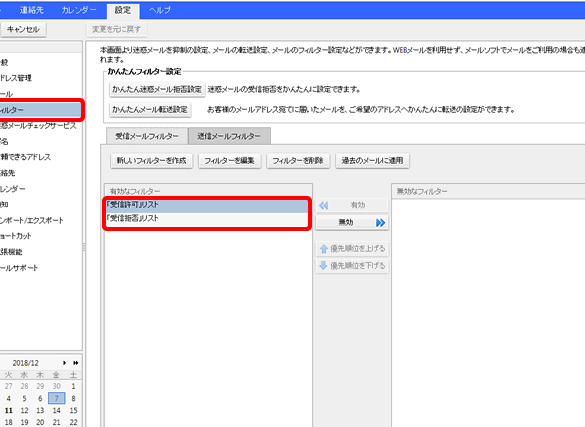
Task: Create a new filter with 新しいフィルターを作成
Action: pyautogui.click(x=151, y=161)
